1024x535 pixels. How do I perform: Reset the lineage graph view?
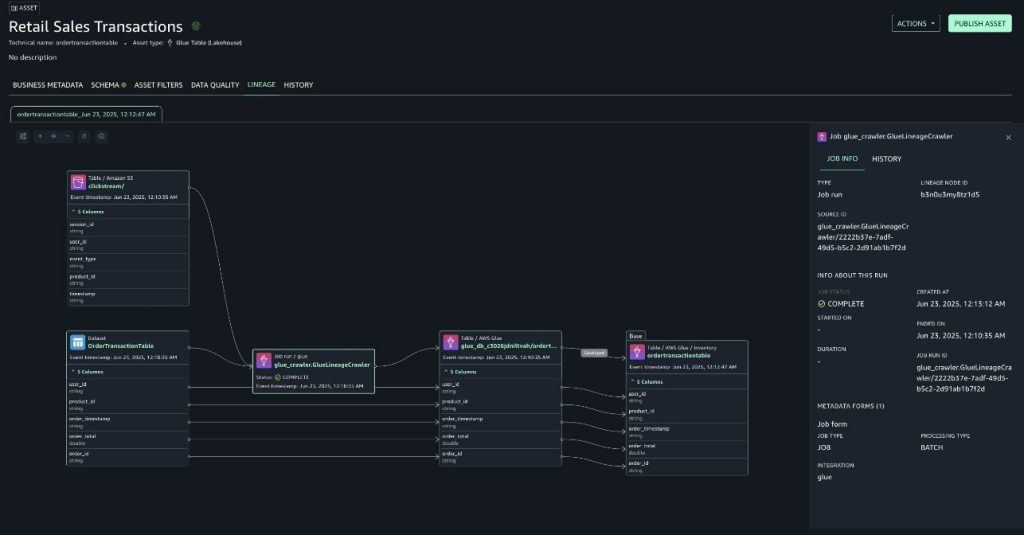point(84,136)
